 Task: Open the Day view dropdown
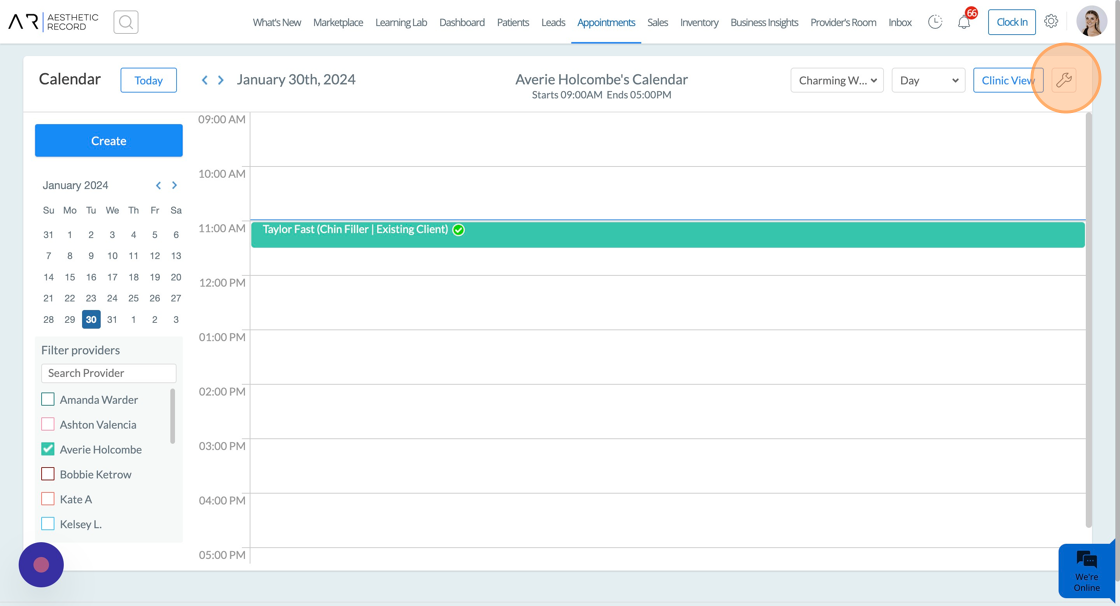929,80
